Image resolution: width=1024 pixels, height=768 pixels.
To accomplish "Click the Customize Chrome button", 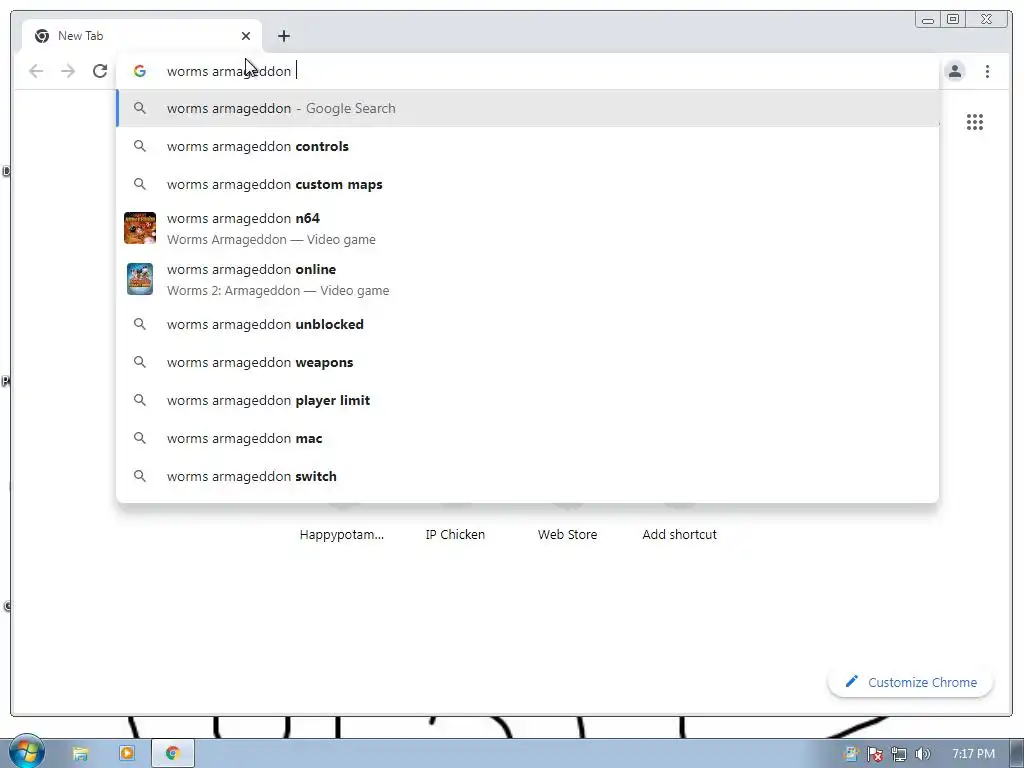I will [910, 682].
